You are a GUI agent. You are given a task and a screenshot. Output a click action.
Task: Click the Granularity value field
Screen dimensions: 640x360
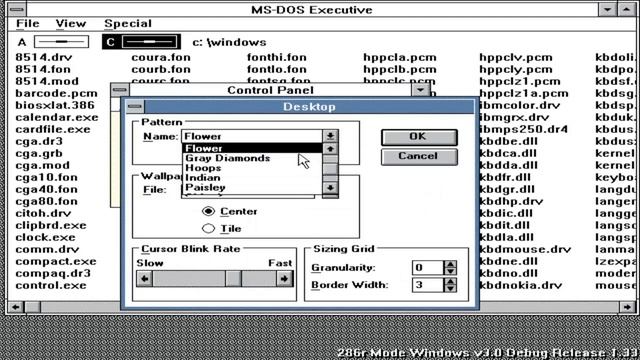coord(427,268)
